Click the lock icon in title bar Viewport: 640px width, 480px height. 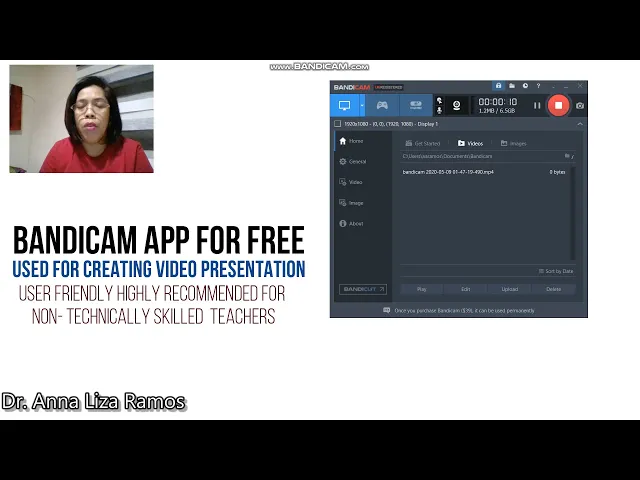498,86
